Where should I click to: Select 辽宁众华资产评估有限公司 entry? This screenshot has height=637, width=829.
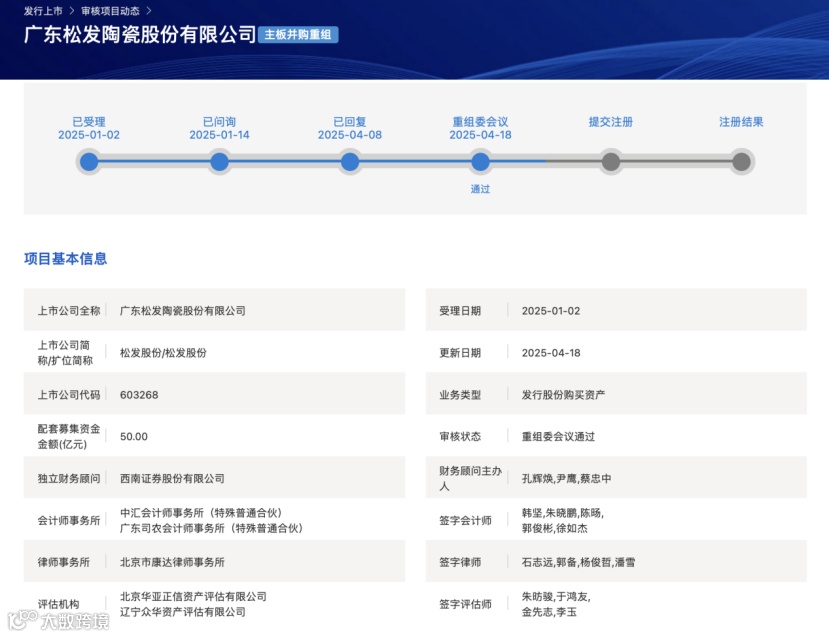[x=183, y=612]
